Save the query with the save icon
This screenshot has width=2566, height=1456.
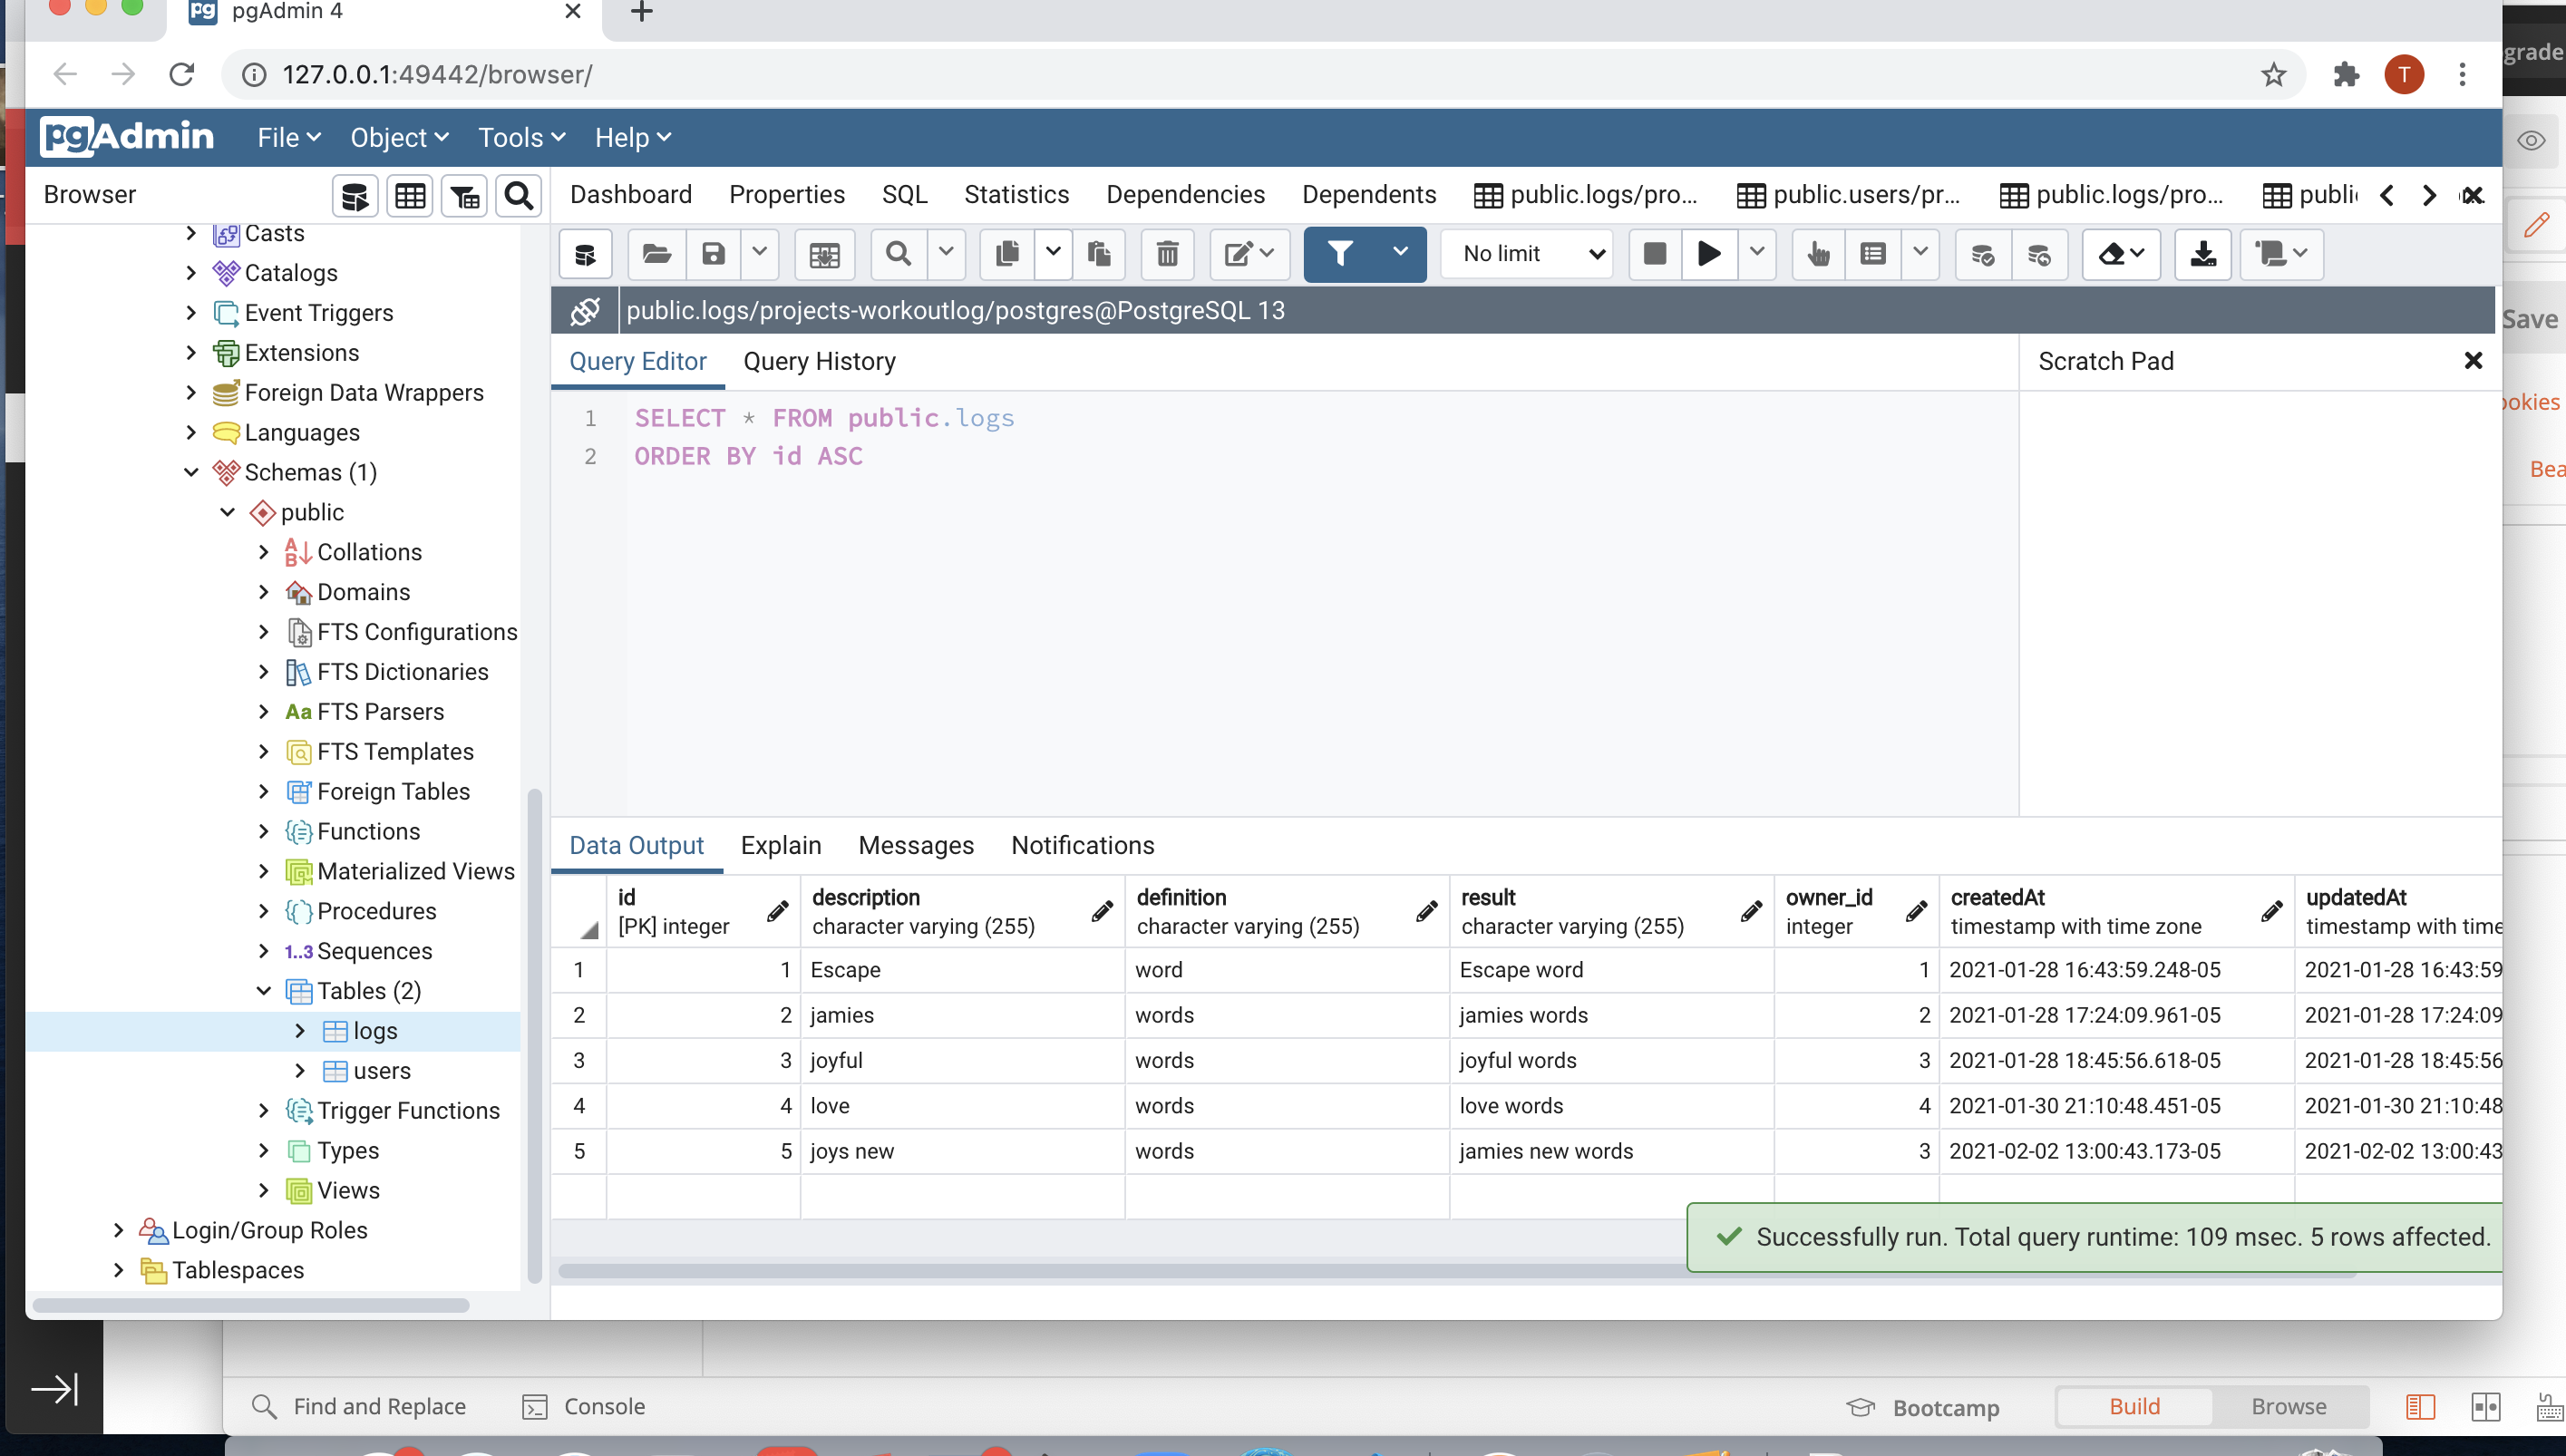click(x=712, y=254)
